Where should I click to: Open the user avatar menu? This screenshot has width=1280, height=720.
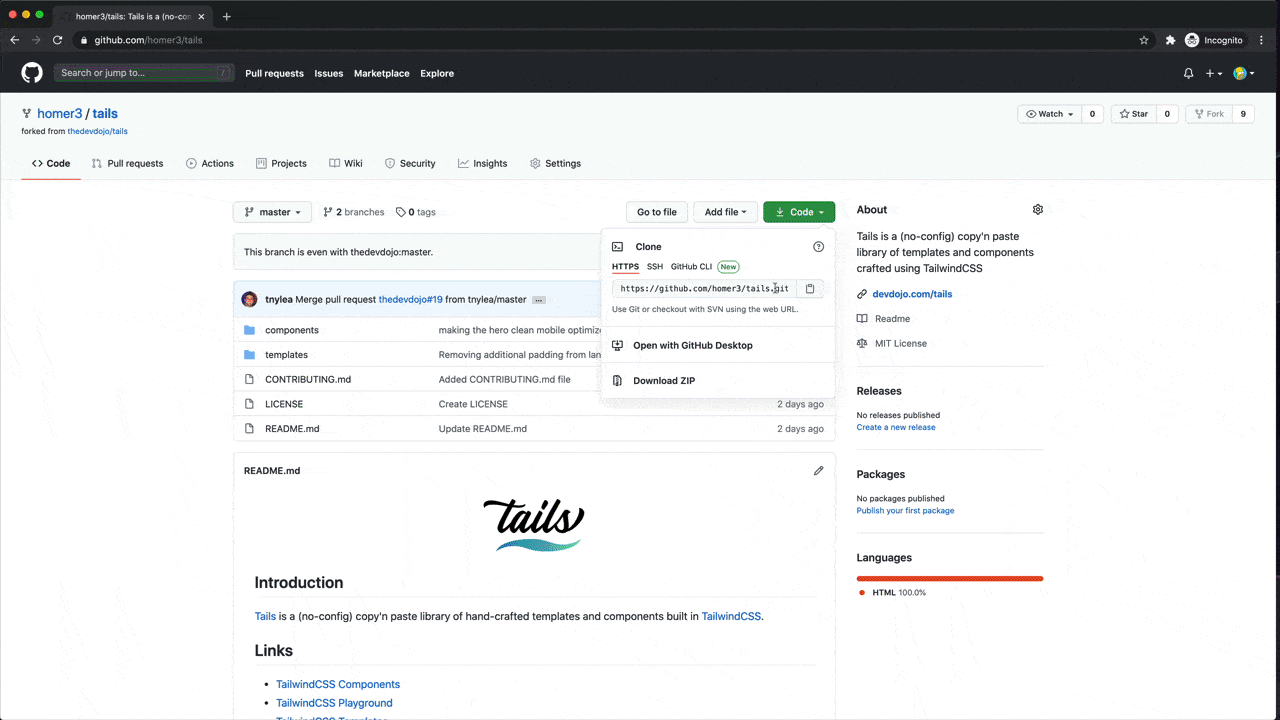tap(1243, 73)
